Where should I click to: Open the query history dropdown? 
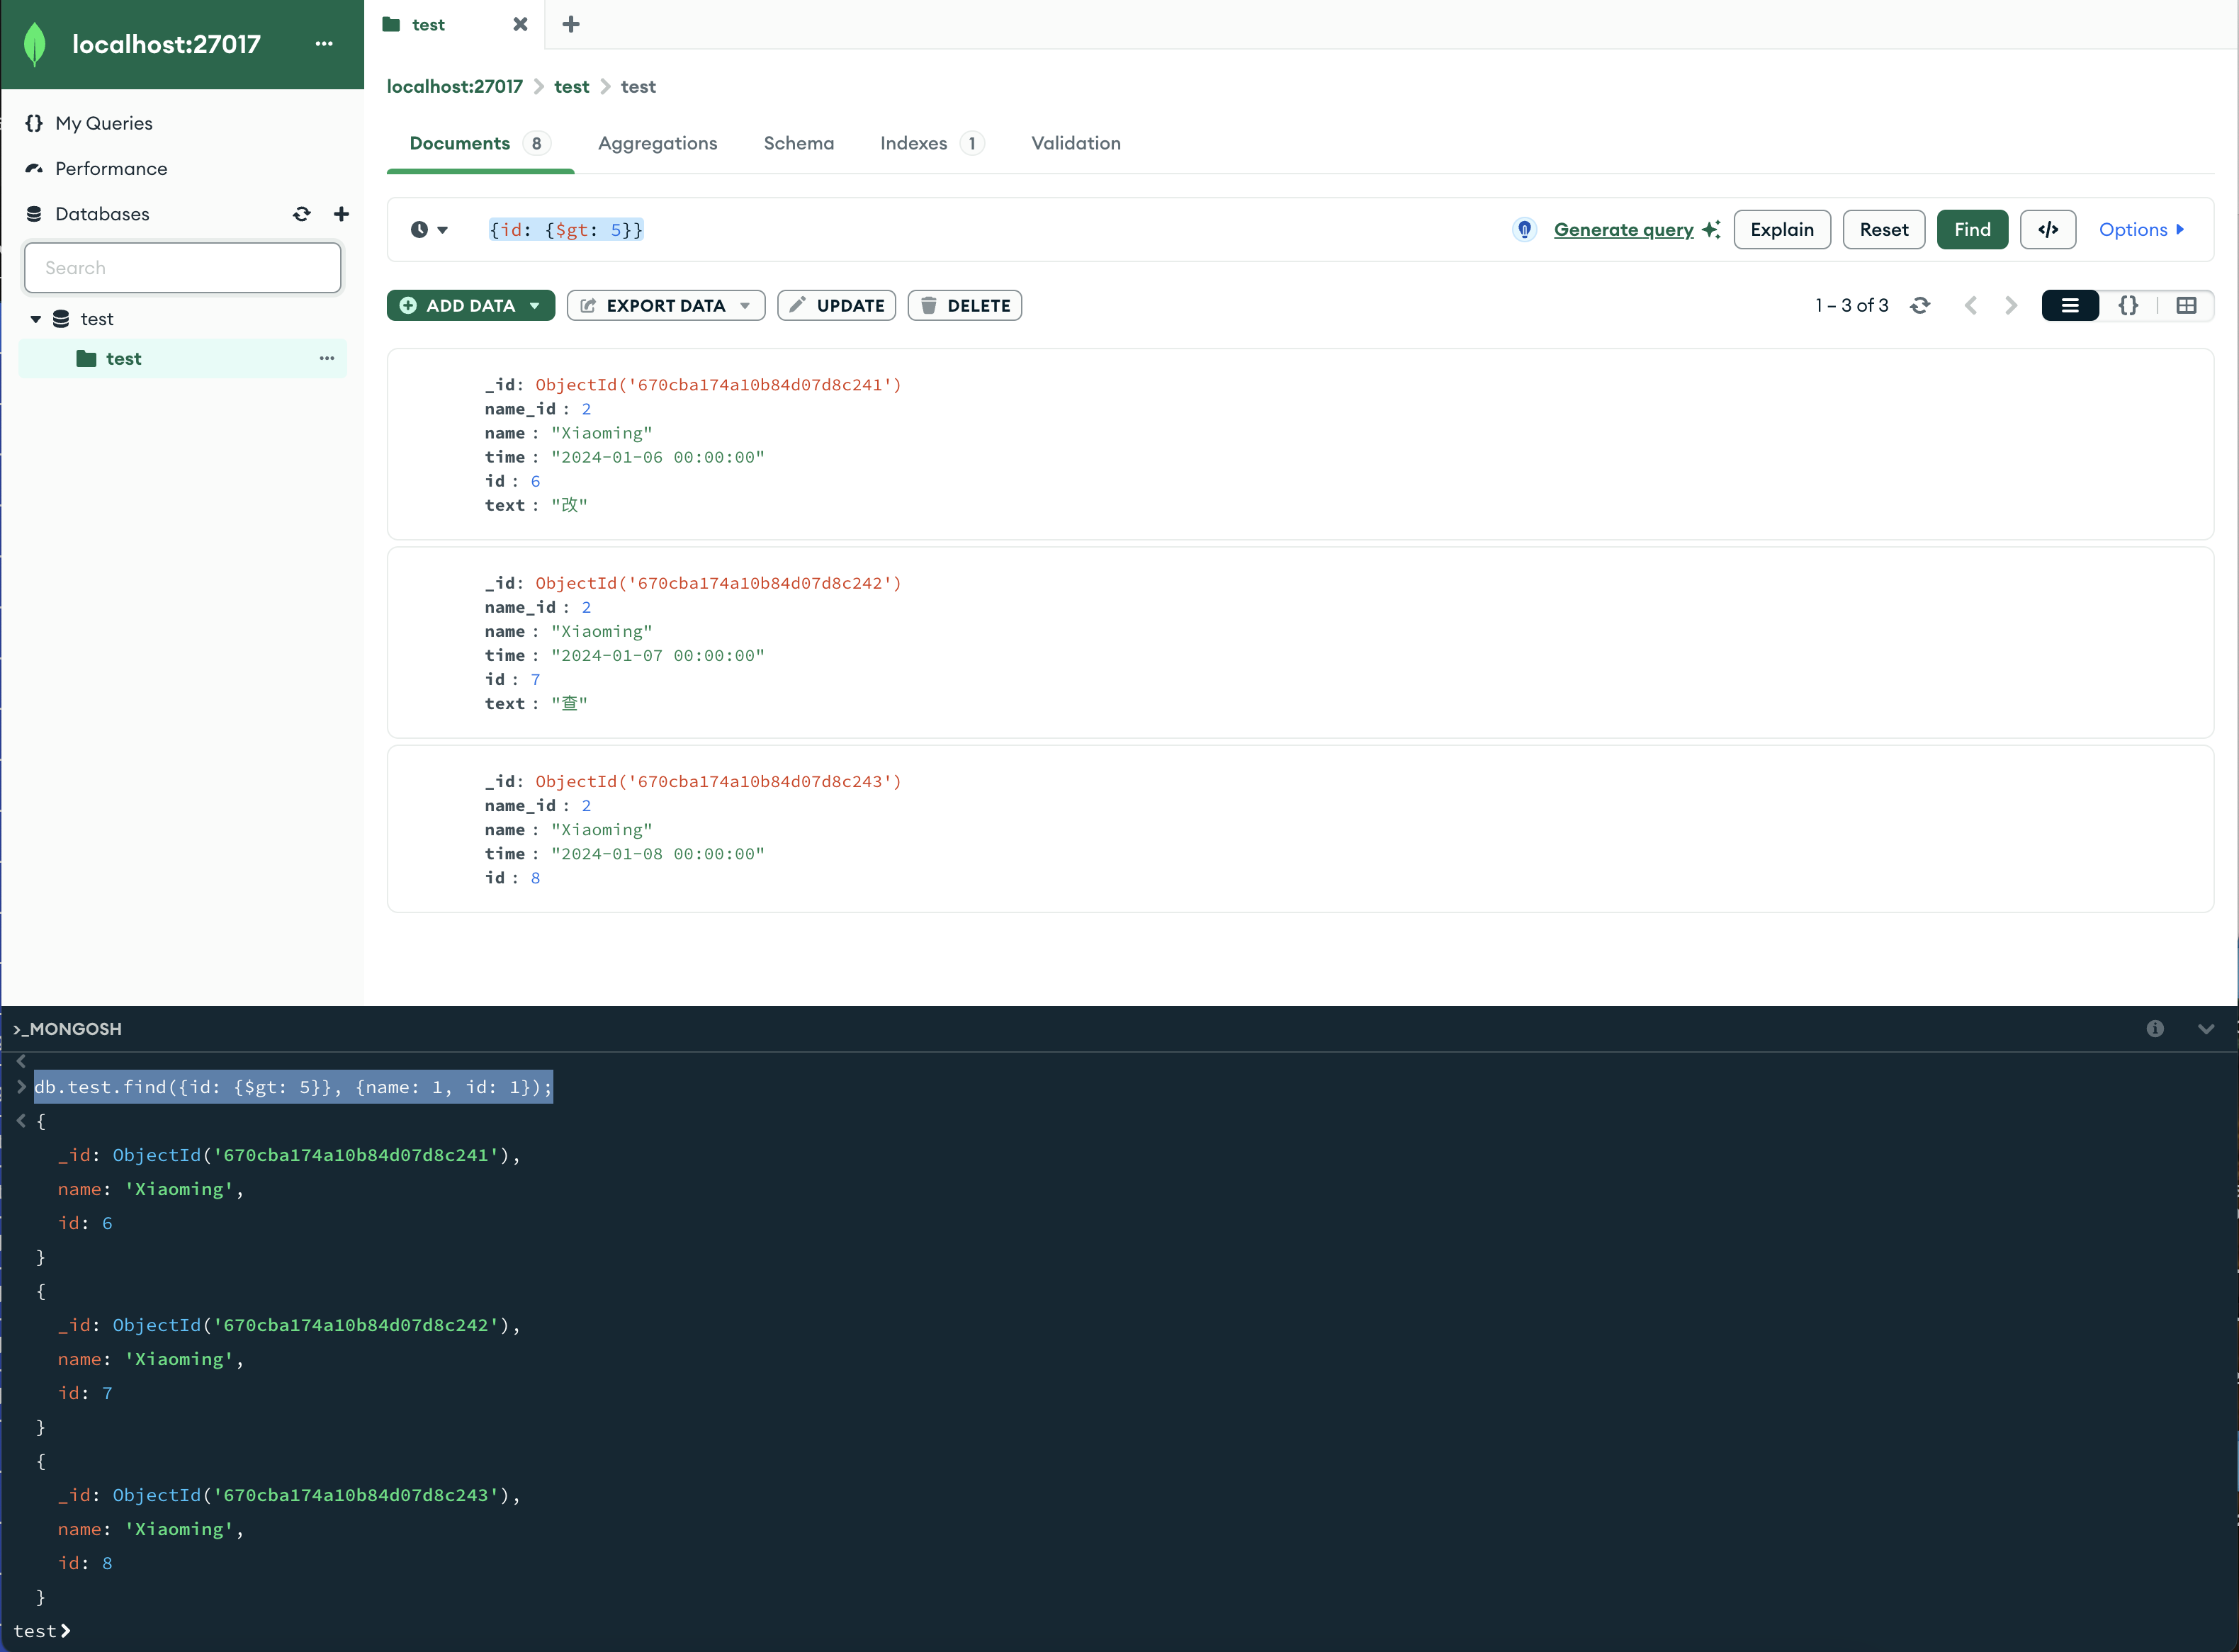(429, 230)
